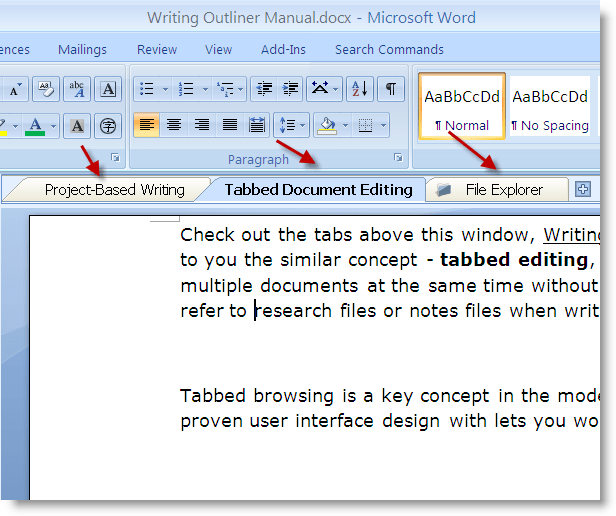Apply Distributed alignment
Image resolution: width=616 pixels, height=516 pixels.
coord(257,125)
